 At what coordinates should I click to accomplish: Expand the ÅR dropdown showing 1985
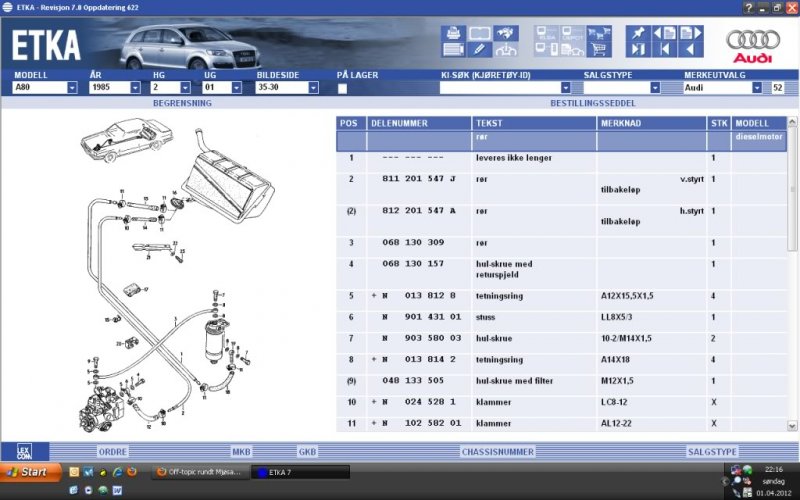(x=134, y=88)
